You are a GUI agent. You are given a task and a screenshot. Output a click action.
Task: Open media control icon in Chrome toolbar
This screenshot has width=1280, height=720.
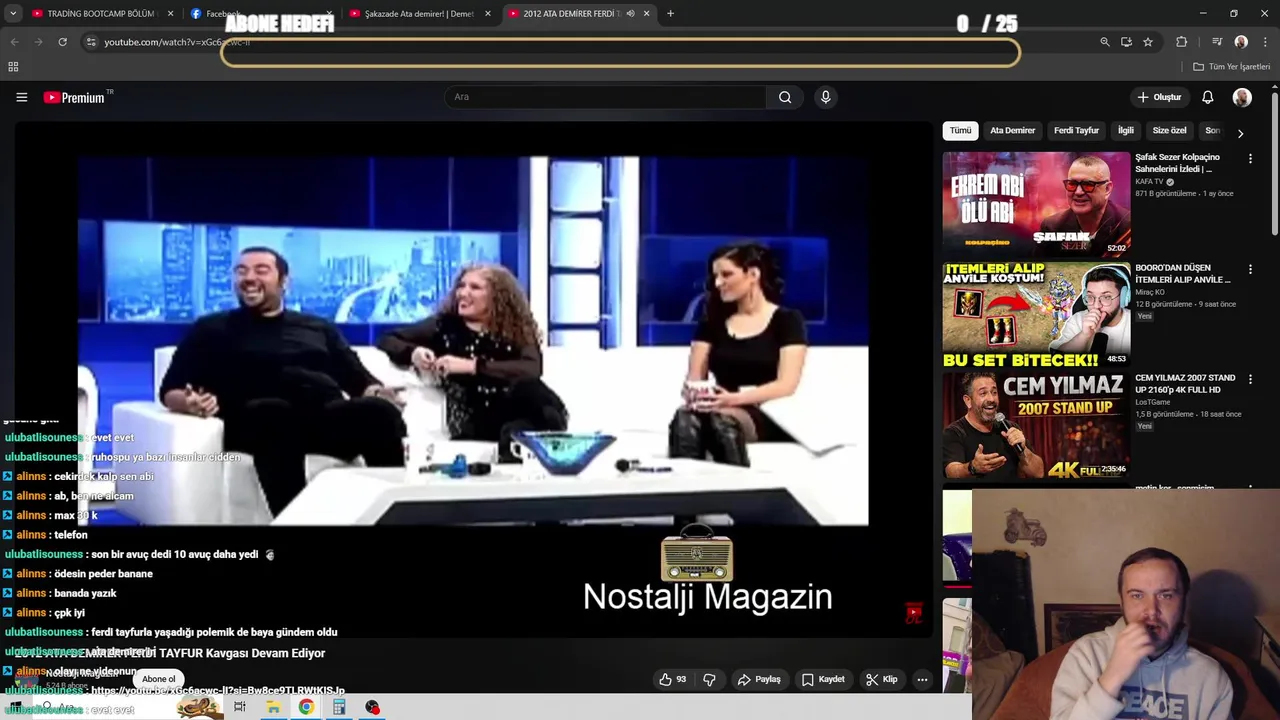coord(1216,42)
